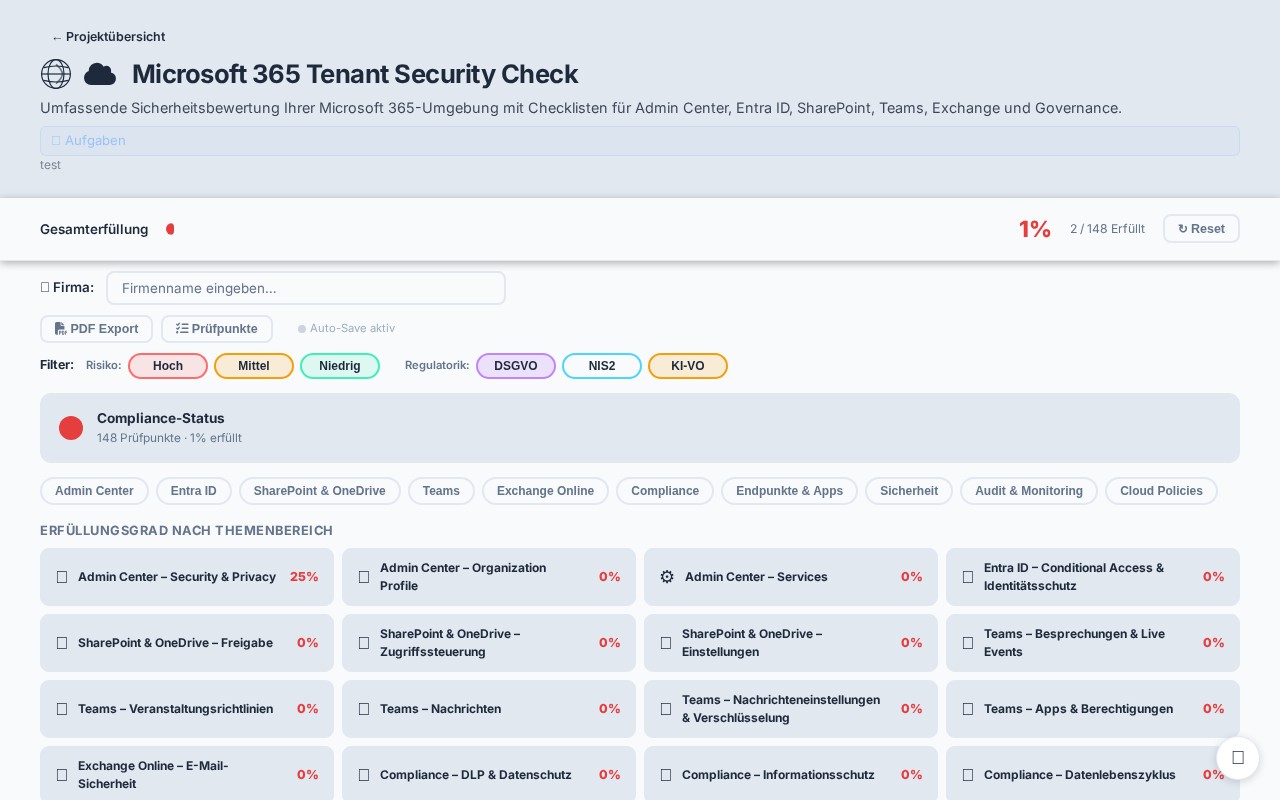
Task: Click the icon in the Compliance – Informationsschutz card
Action: (x=666, y=775)
